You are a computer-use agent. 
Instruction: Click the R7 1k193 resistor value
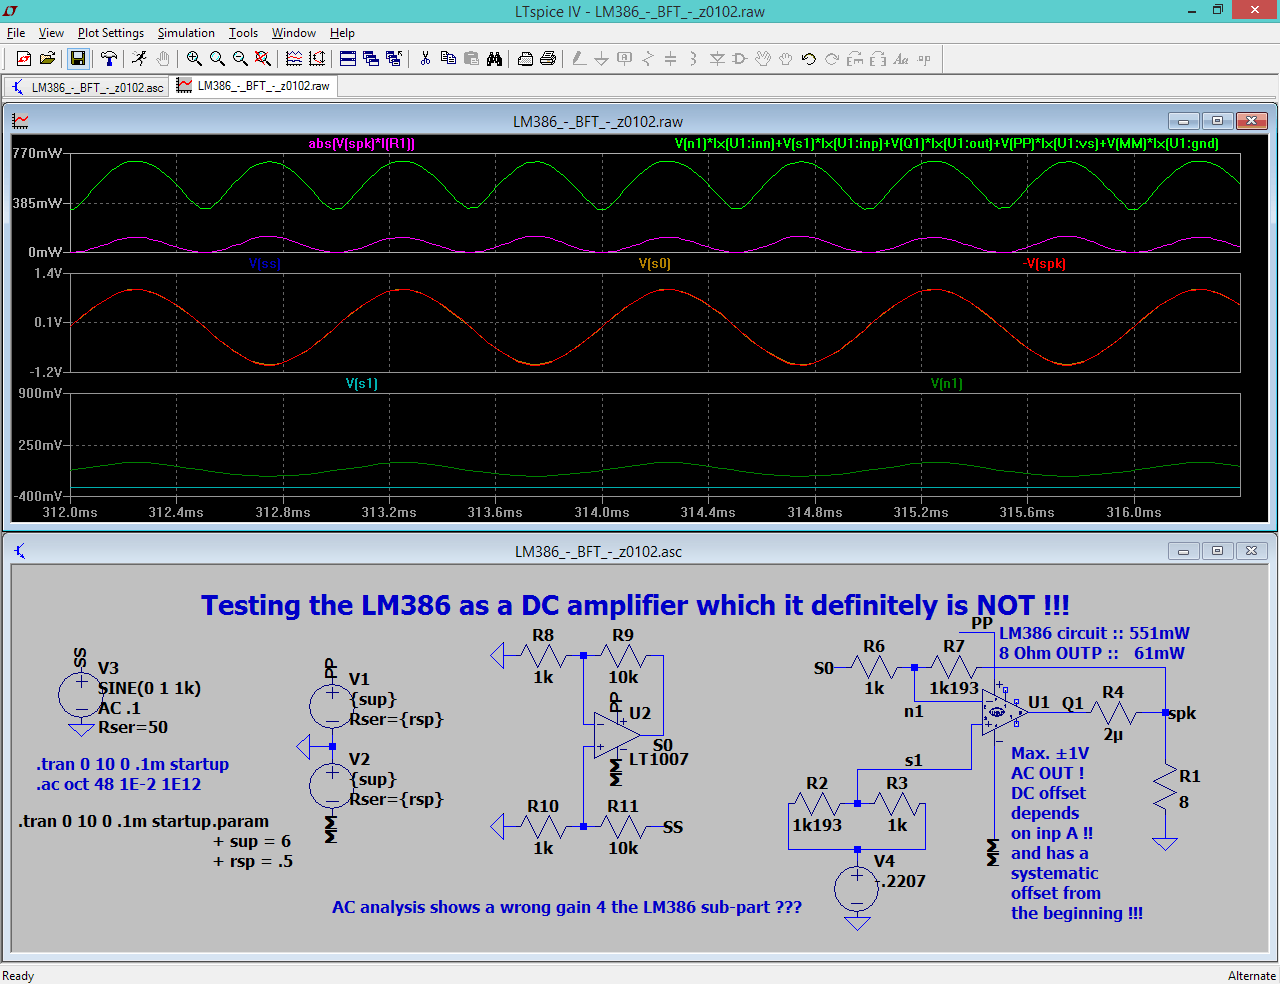pyautogui.click(x=954, y=688)
